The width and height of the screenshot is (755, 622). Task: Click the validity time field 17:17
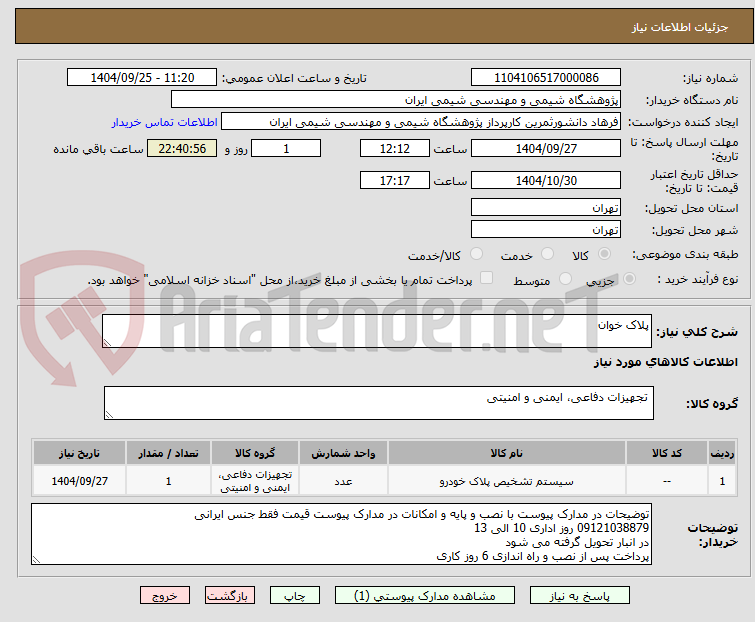pyautogui.click(x=395, y=181)
